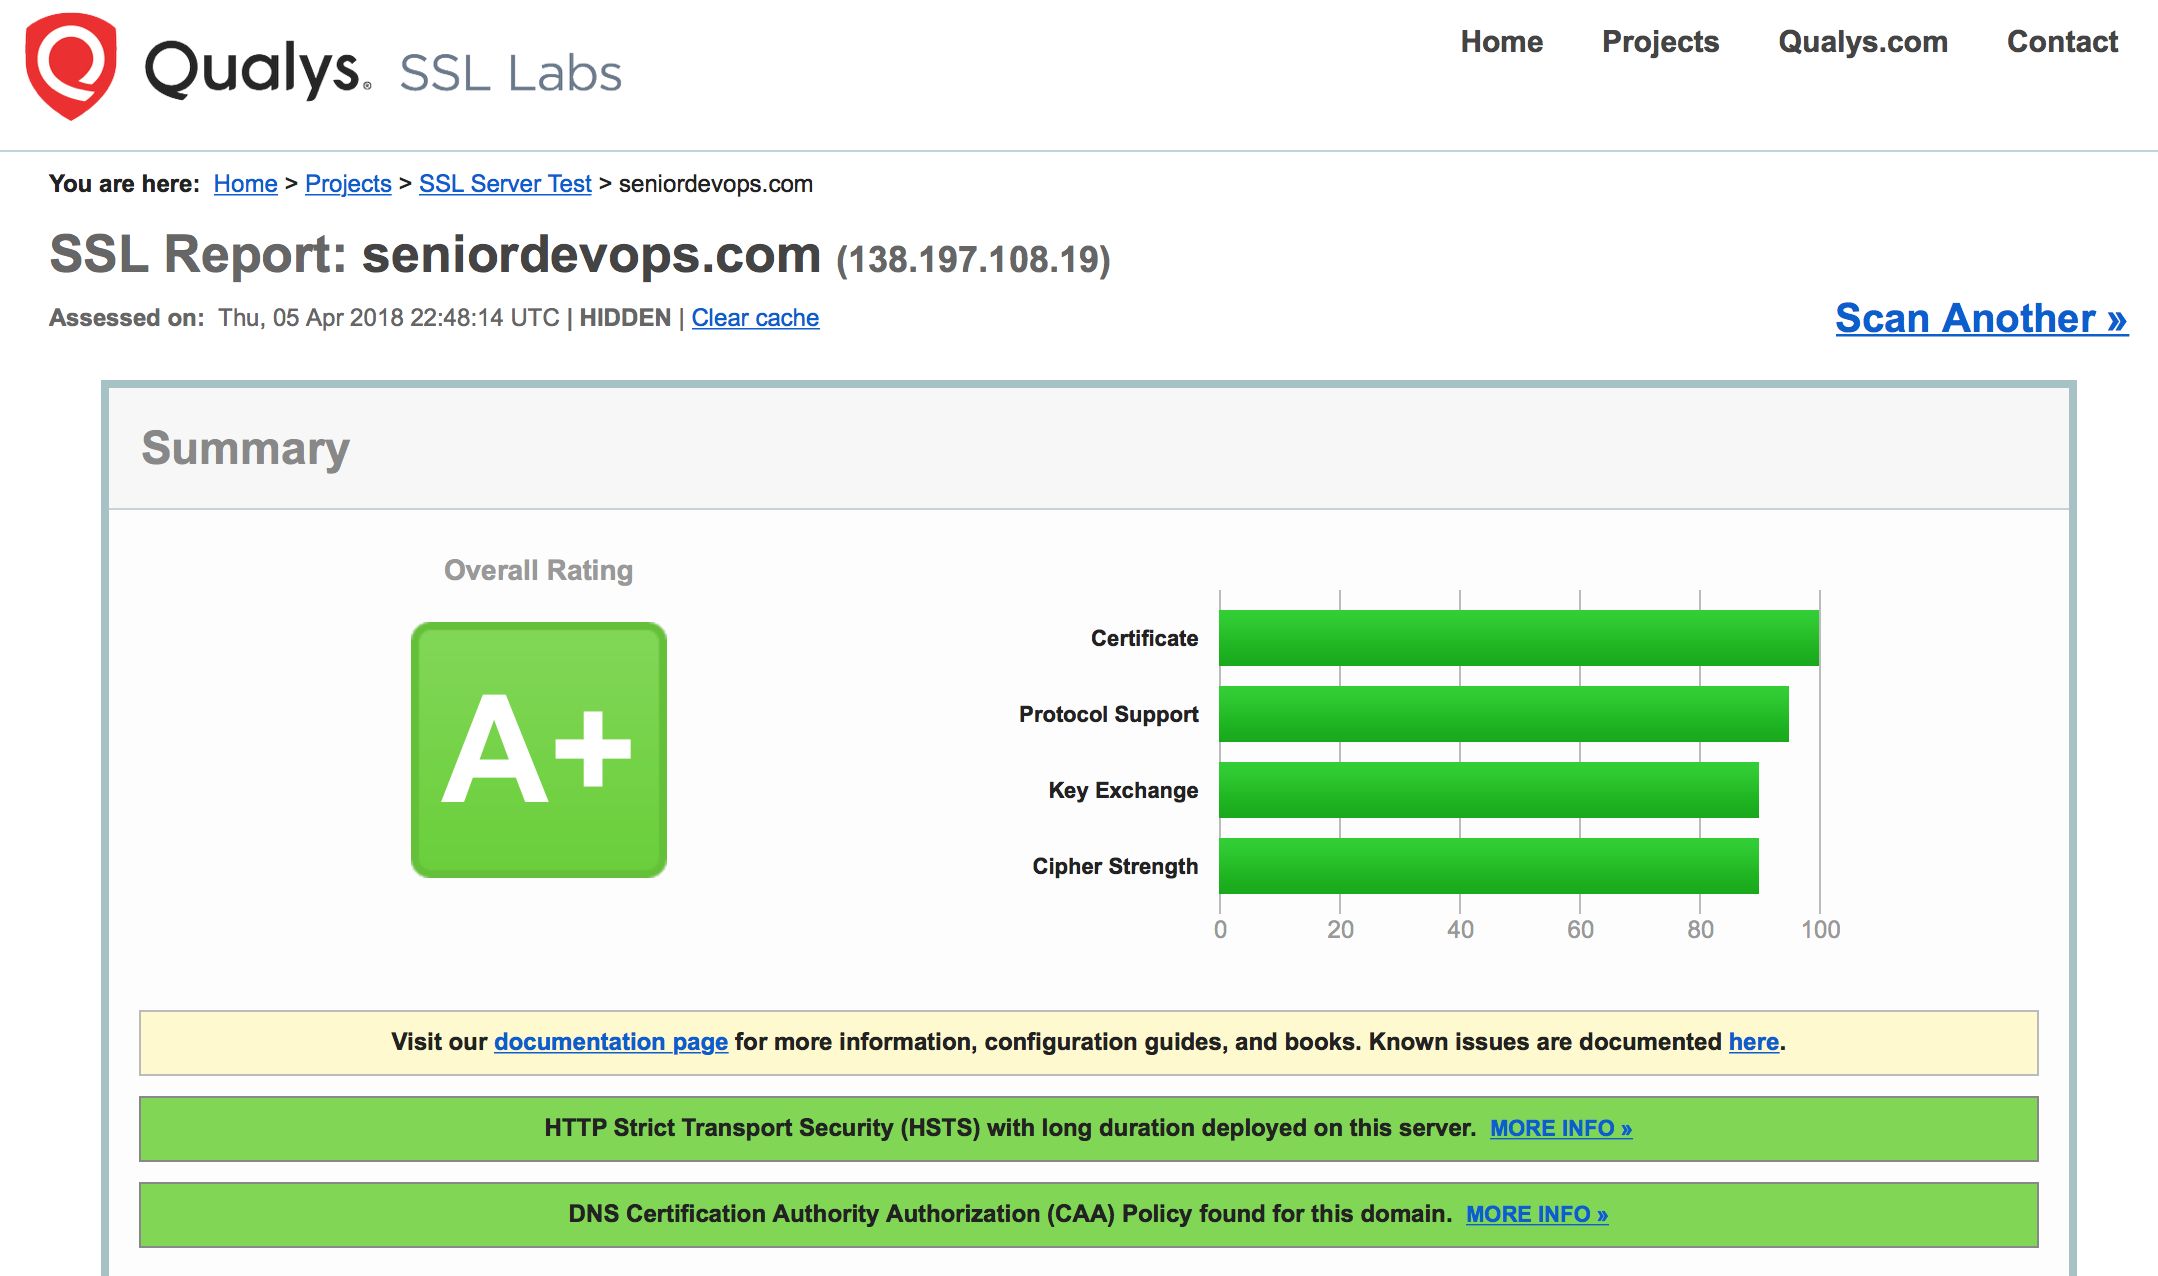Follow the Home breadcrumb link
The height and width of the screenshot is (1276, 2158).
(245, 183)
